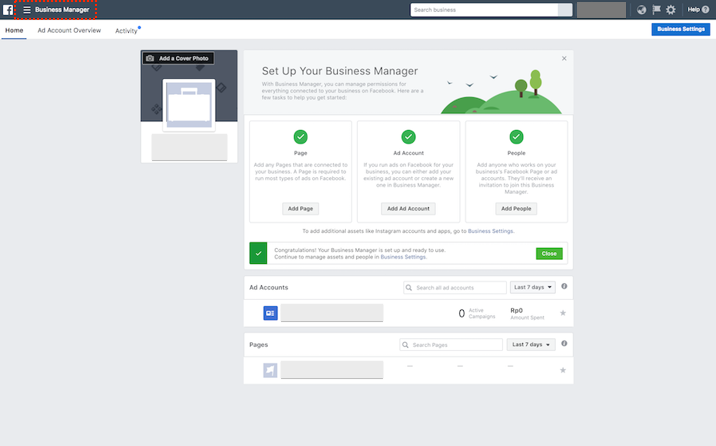Show info for Ad Accounts section
Image resolution: width=716 pixels, height=446 pixels.
pos(564,286)
